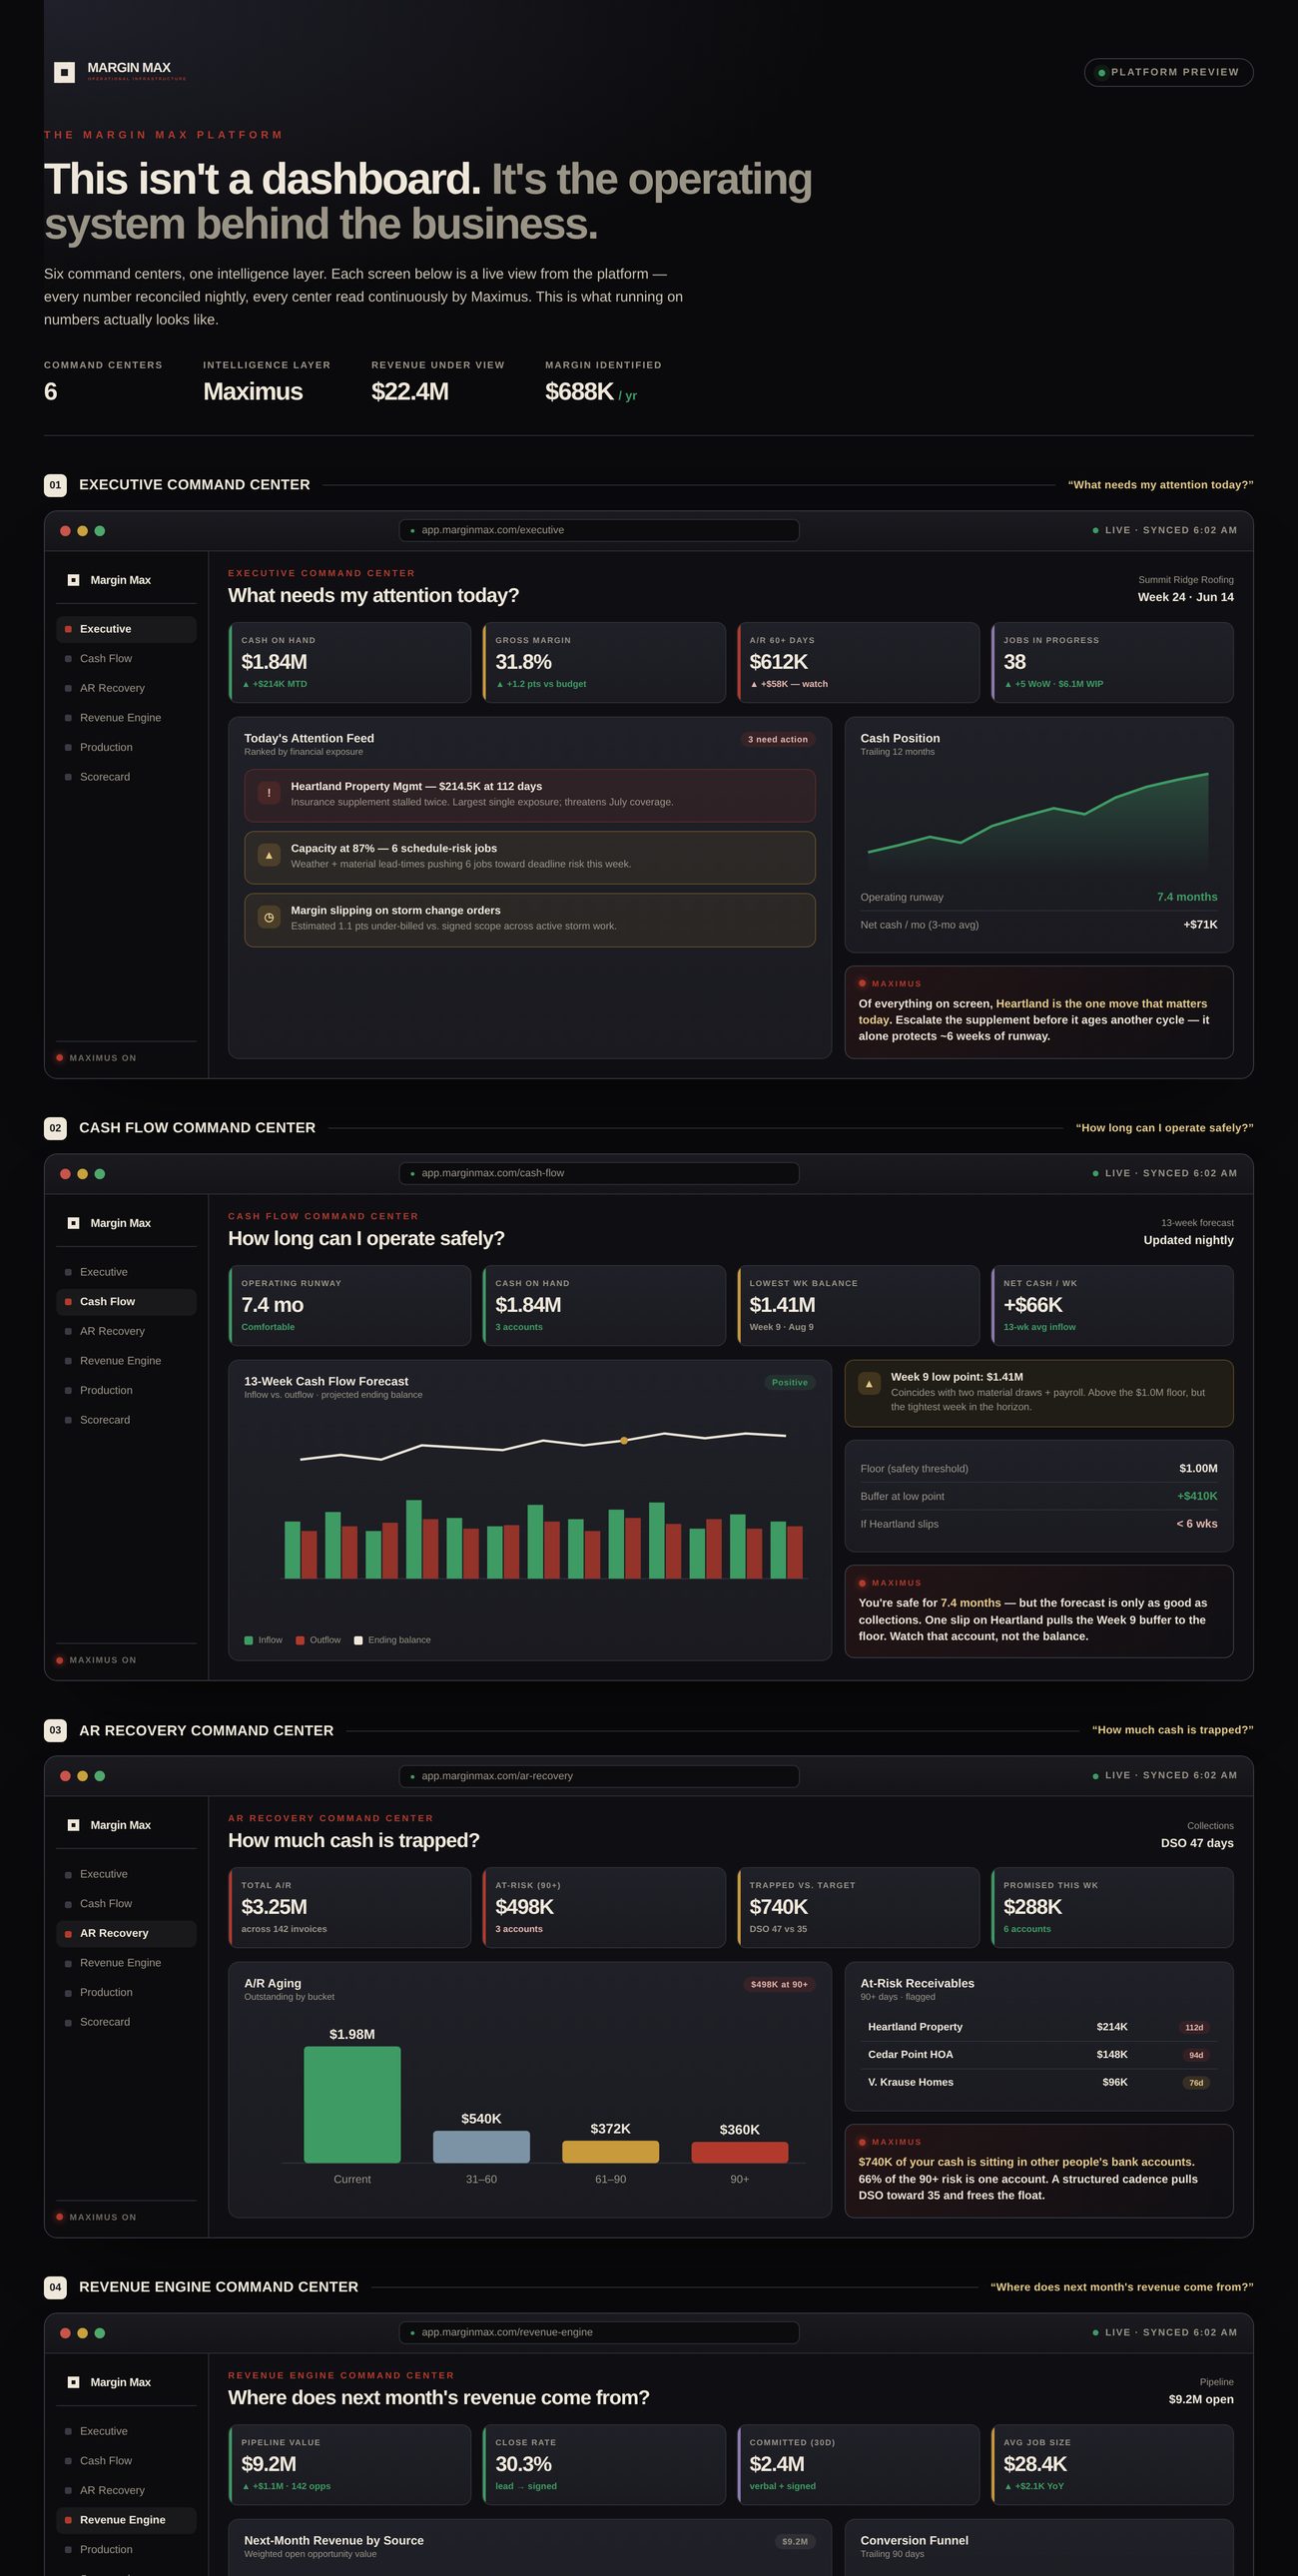Click the 61–90 $372K aging bar
1298x2576 pixels.
[610, 2152]
